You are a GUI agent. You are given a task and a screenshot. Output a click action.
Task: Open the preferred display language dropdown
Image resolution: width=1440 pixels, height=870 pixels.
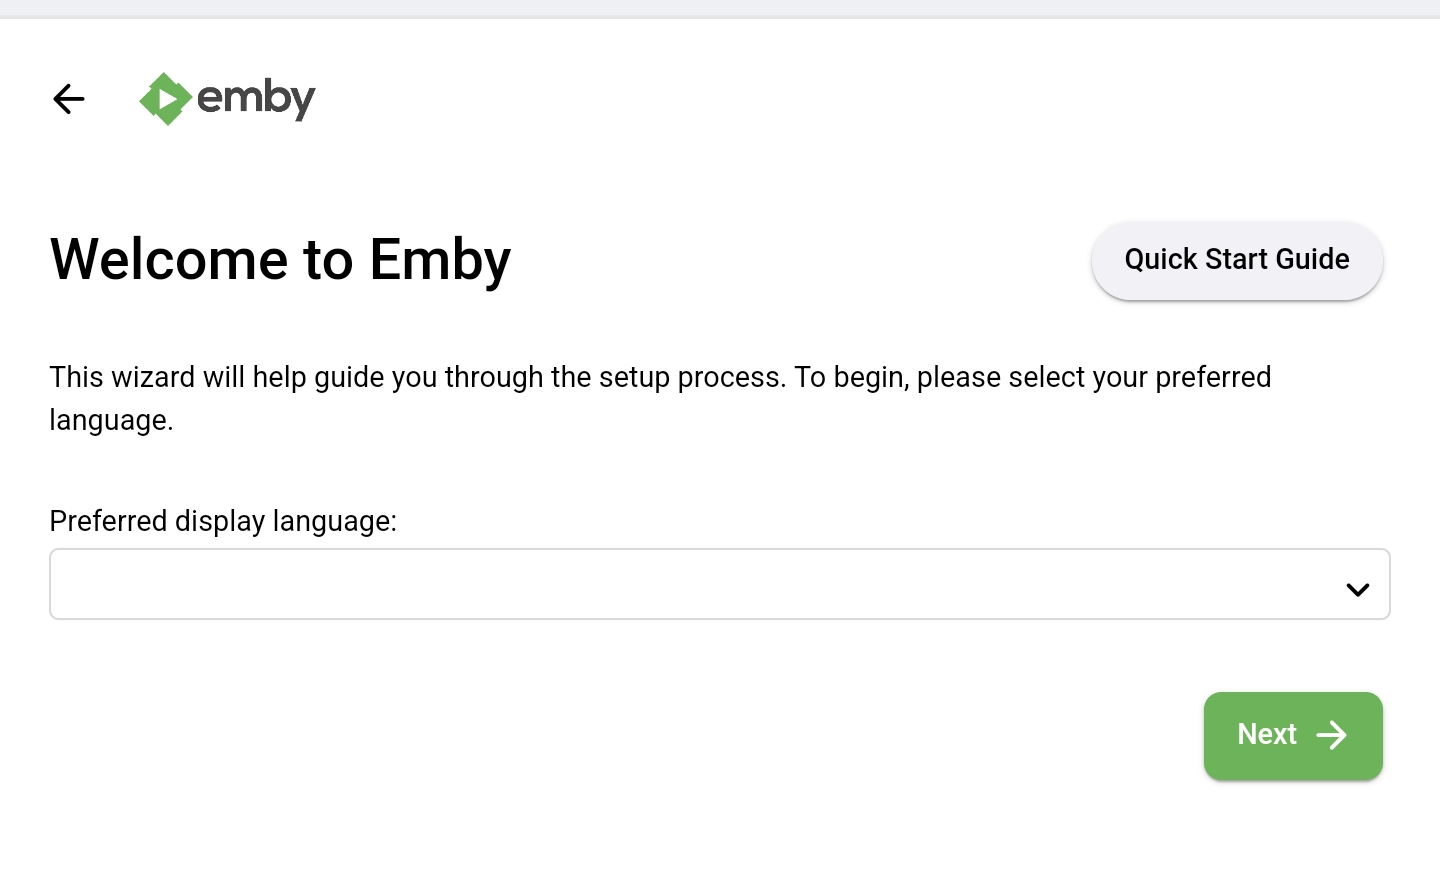tap(719, 584)
